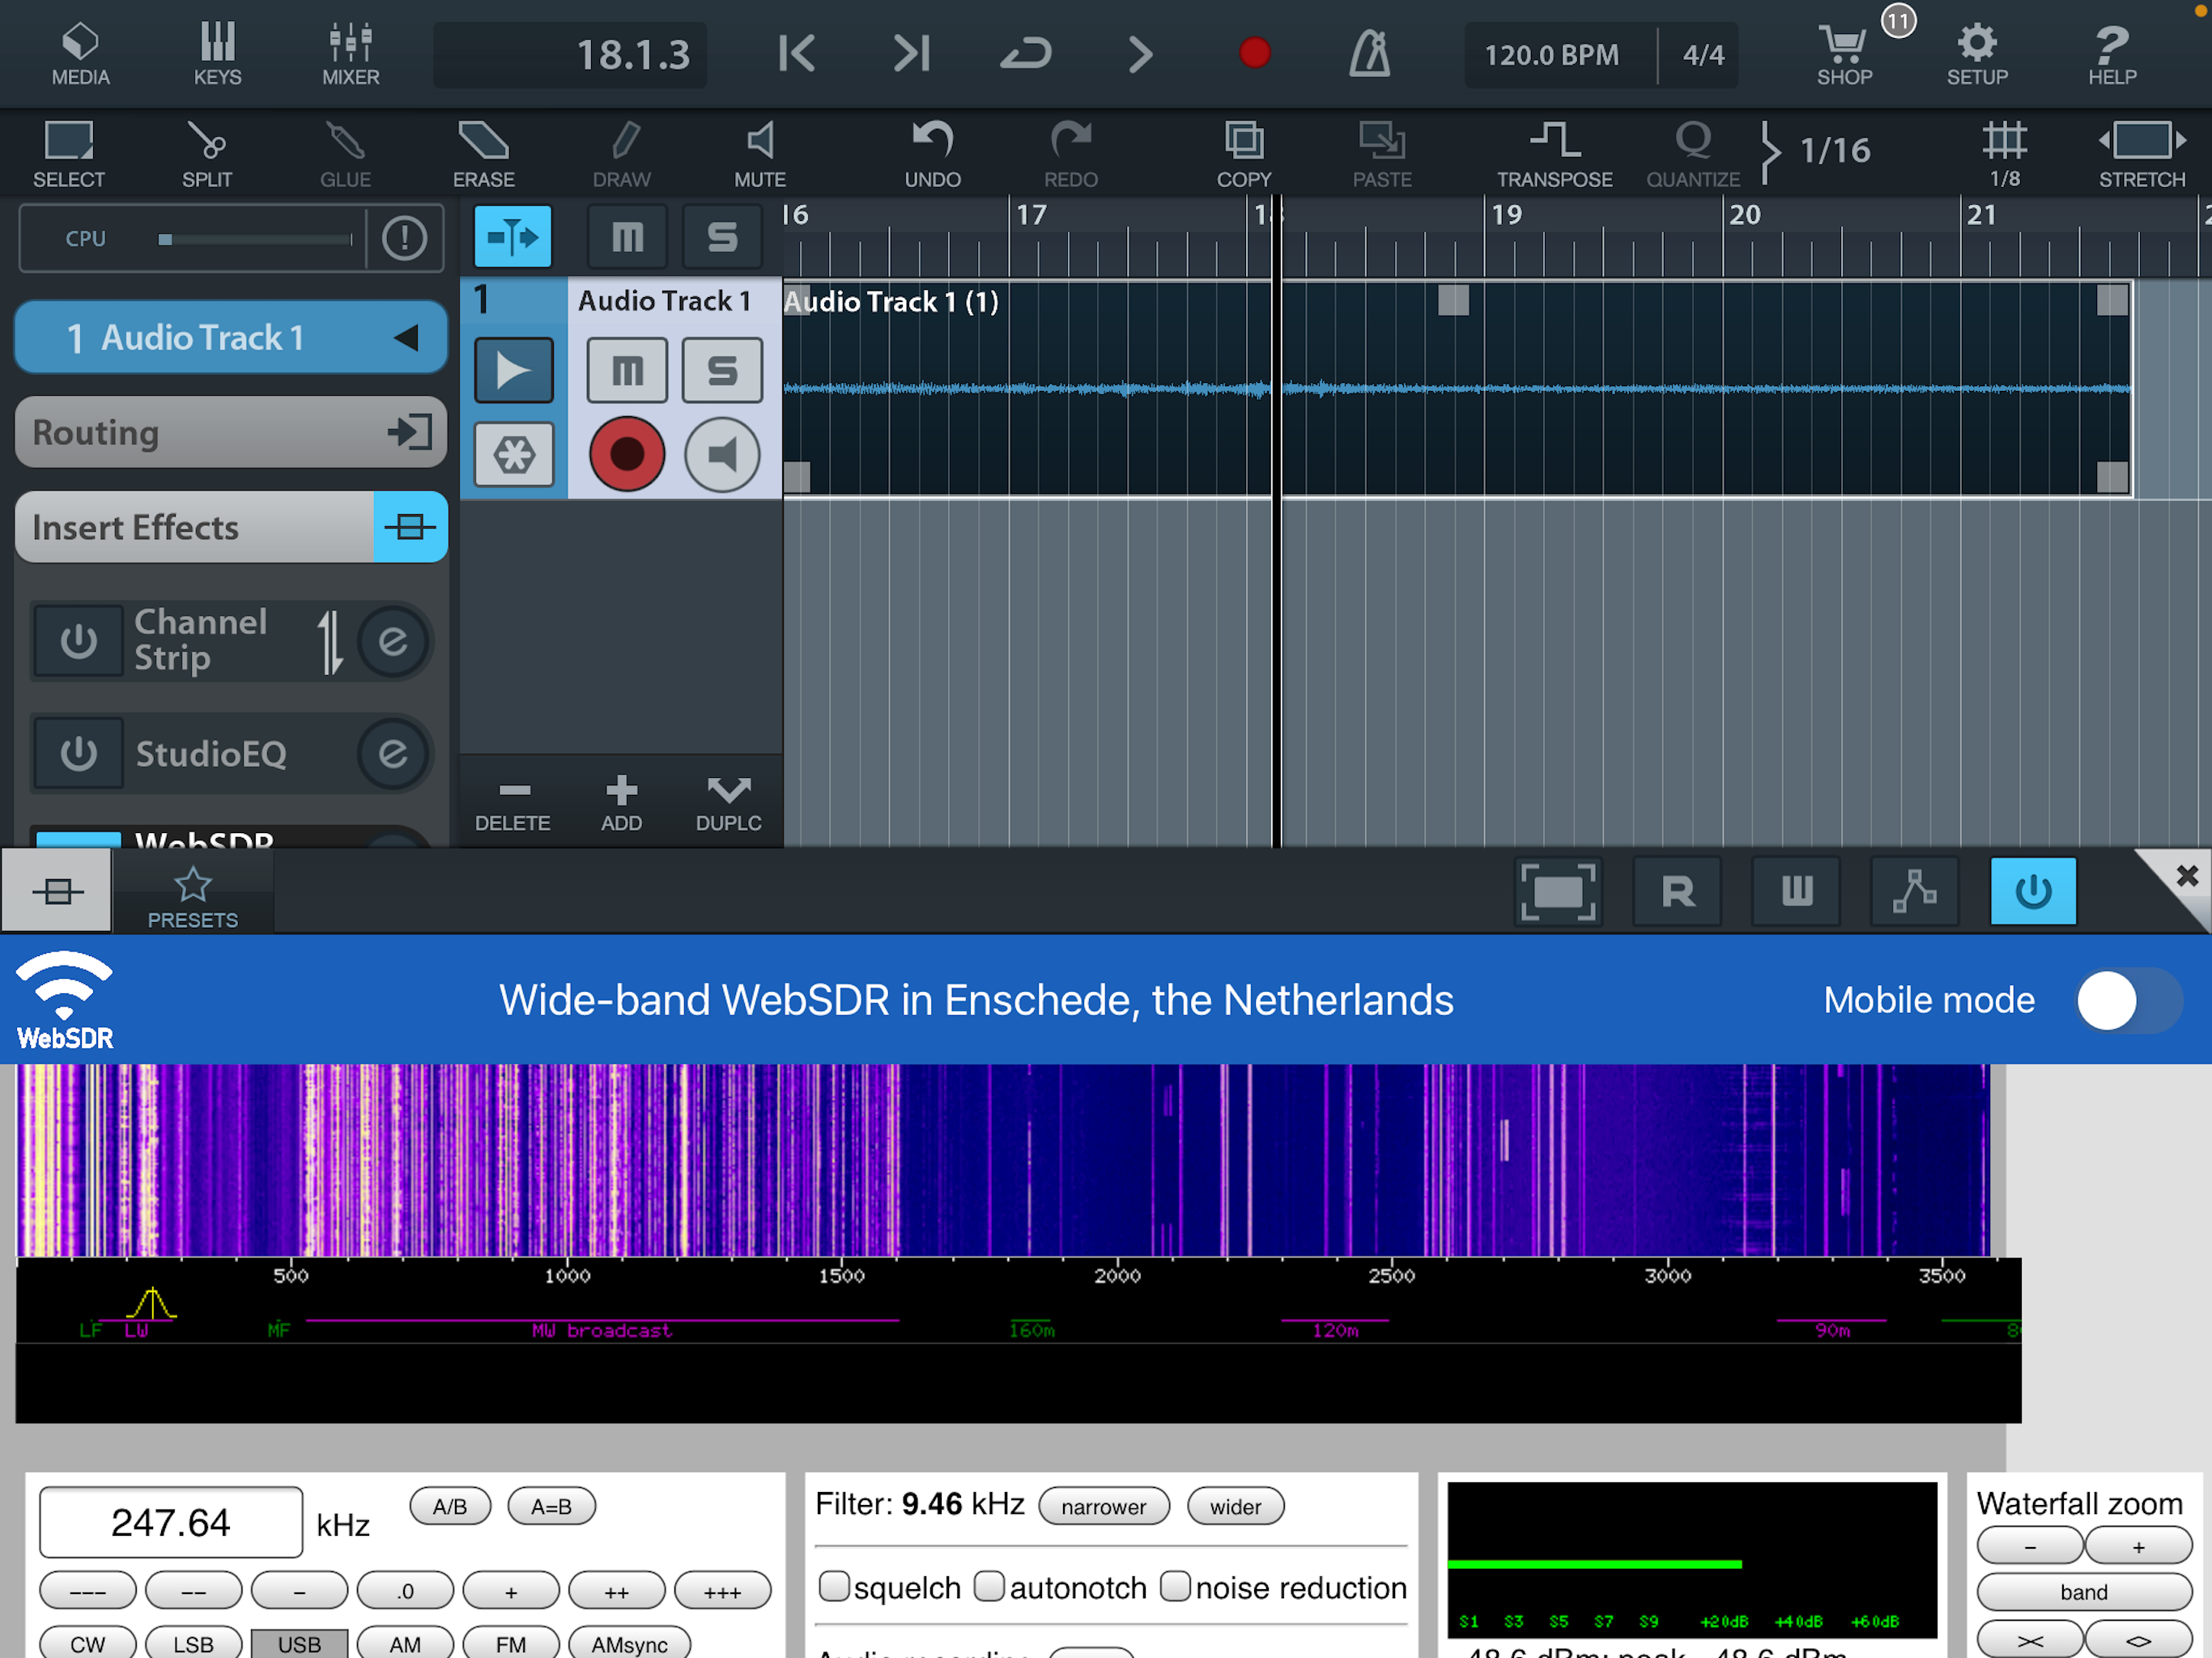Image resolution: width=2212 pixels, height=1658 pixels.
Task: Click the Transpose tool
Action: (x=1554, y=152)
